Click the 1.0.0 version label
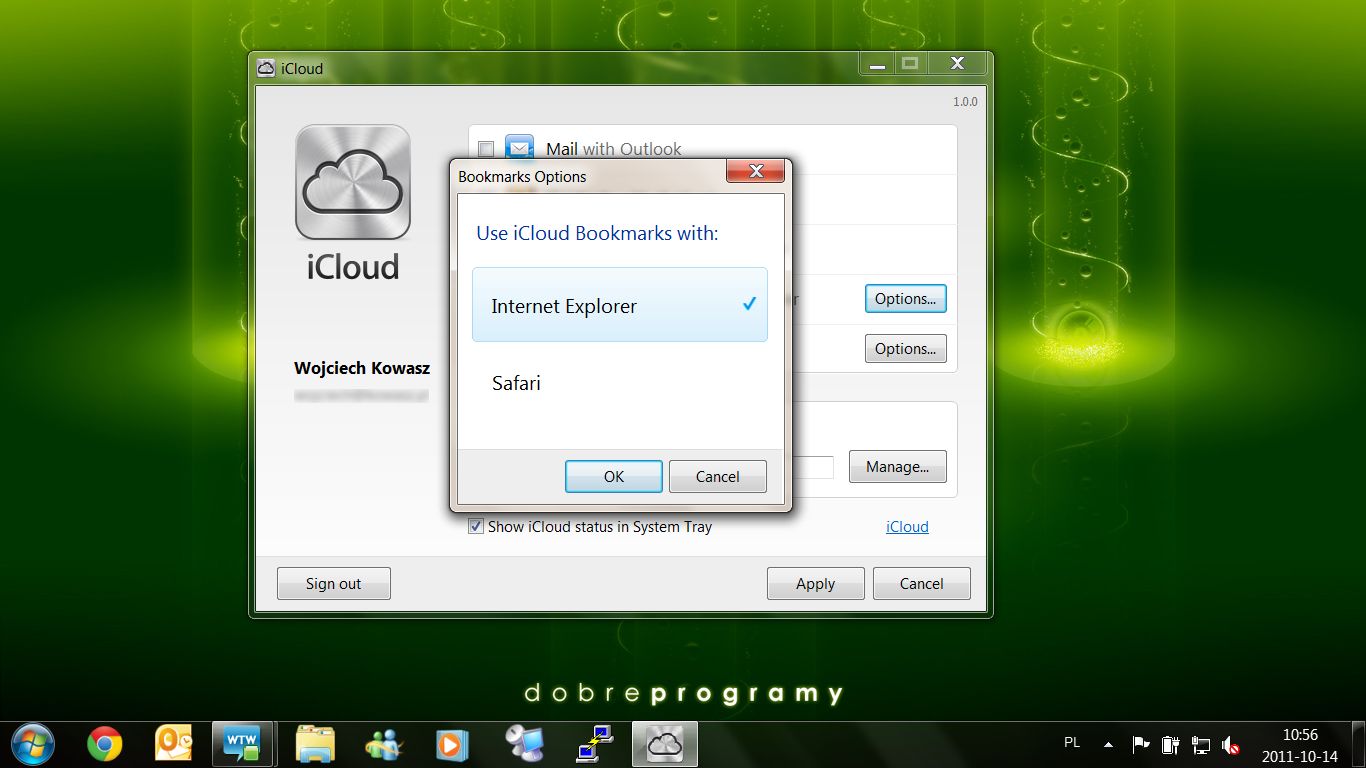This screenshot has height=768, width=1366. pyautogui.click(x=965, y=102)
